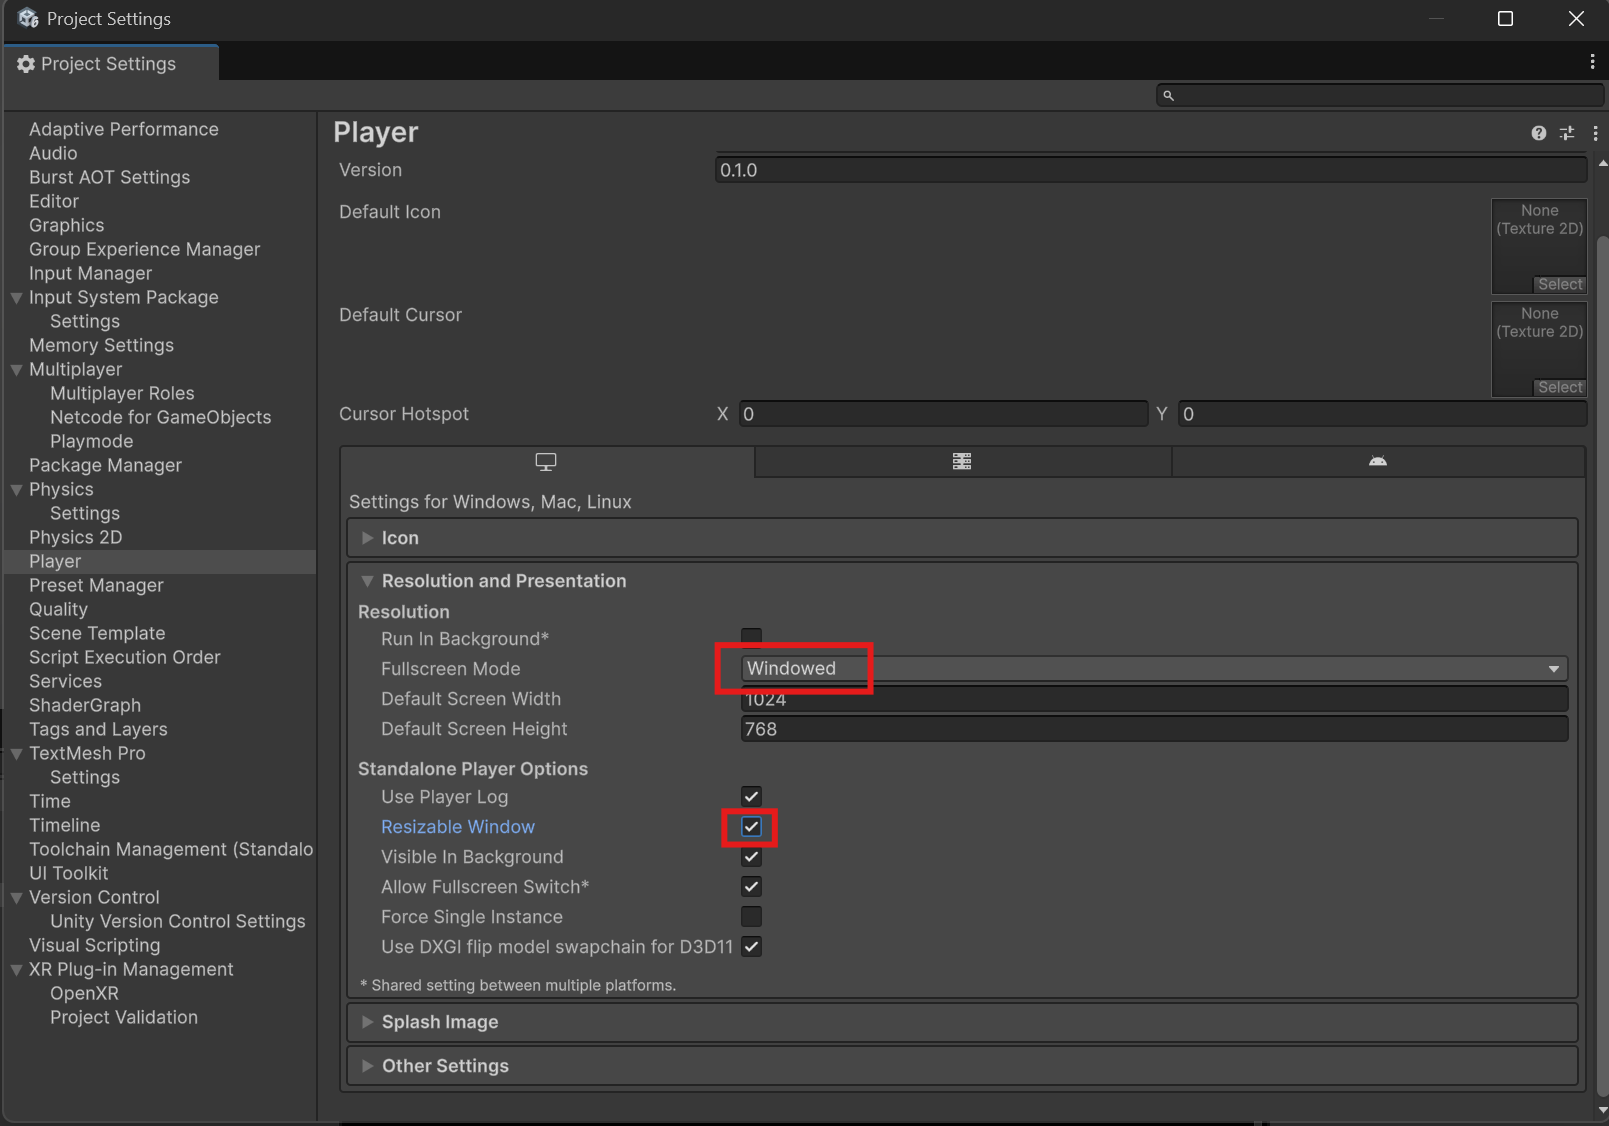Enable Run In Background checkbox
This screenshot has height=1126, width=1609.
751,637
